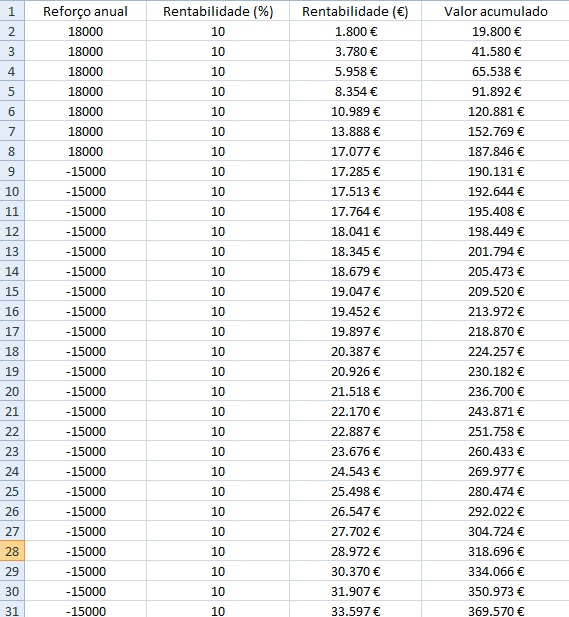
Task: Select the cell with 224.257 €
Action: [x=495, y=351]
